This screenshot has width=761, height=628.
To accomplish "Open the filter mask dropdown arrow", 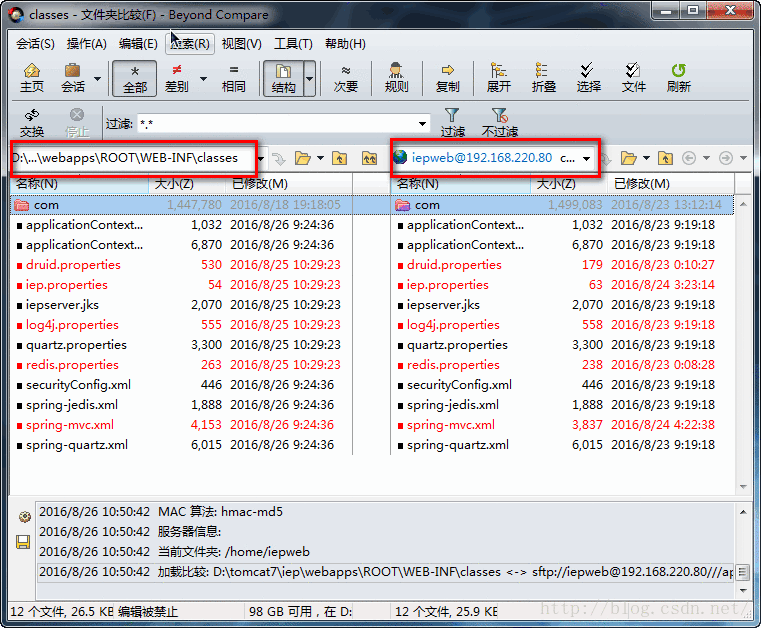I will point(423,124).
